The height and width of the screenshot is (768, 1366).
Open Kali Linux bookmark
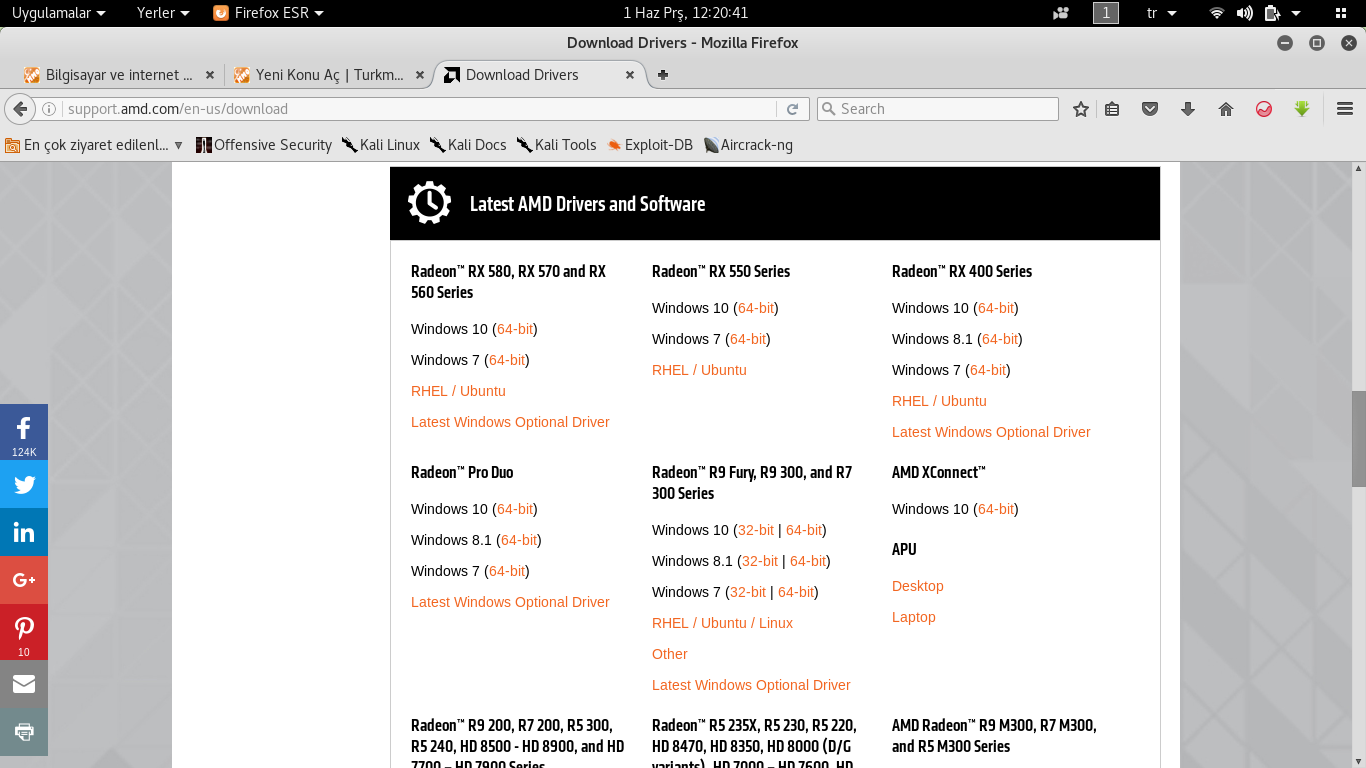click(380, 145)
